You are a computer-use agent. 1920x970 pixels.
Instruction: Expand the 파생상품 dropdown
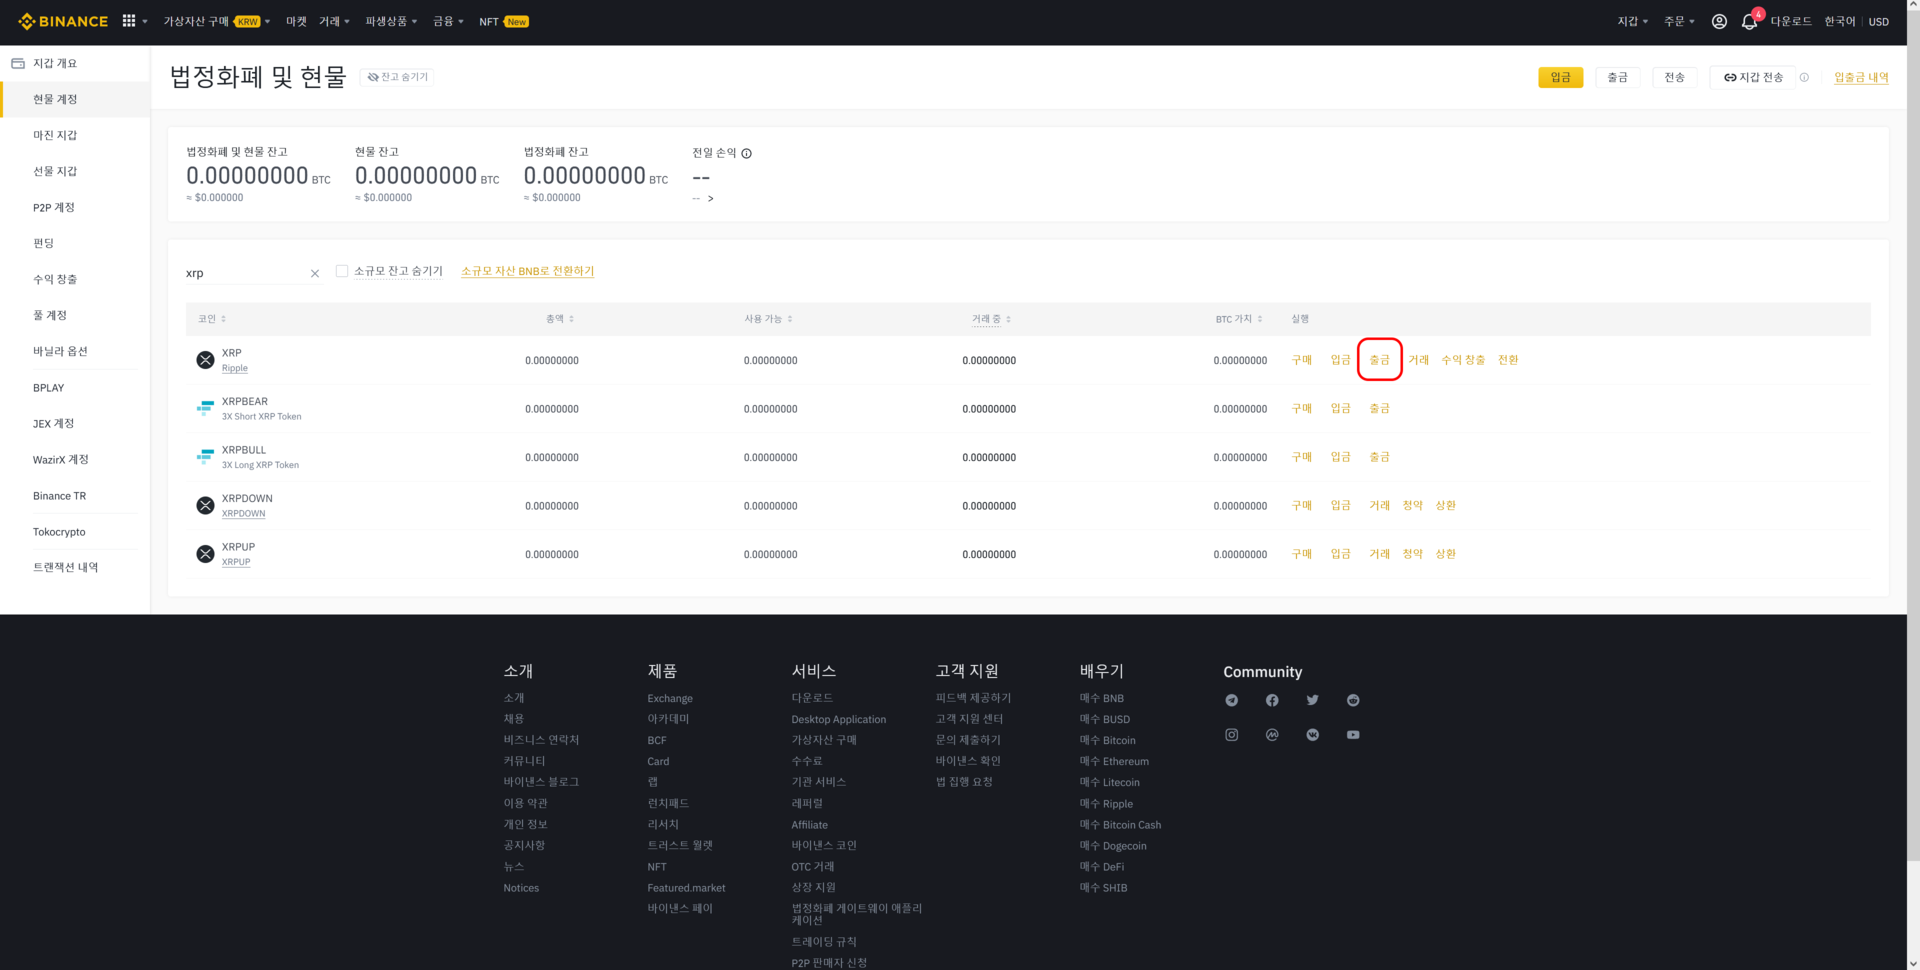tap(391, 21)
